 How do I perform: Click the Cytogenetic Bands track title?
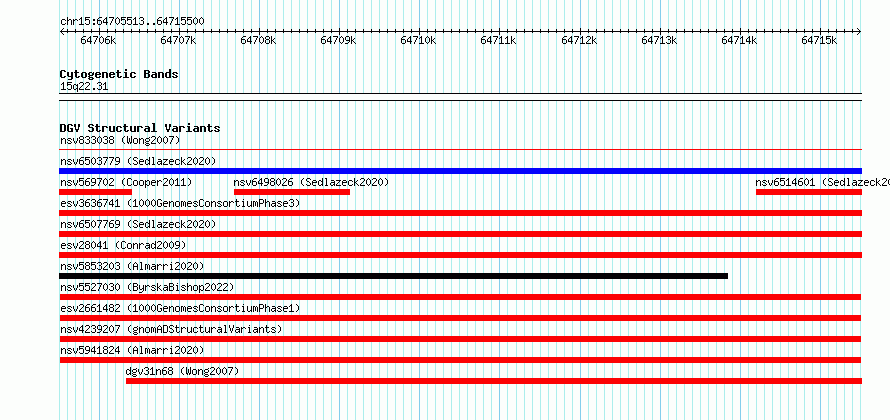coord(119,74)
